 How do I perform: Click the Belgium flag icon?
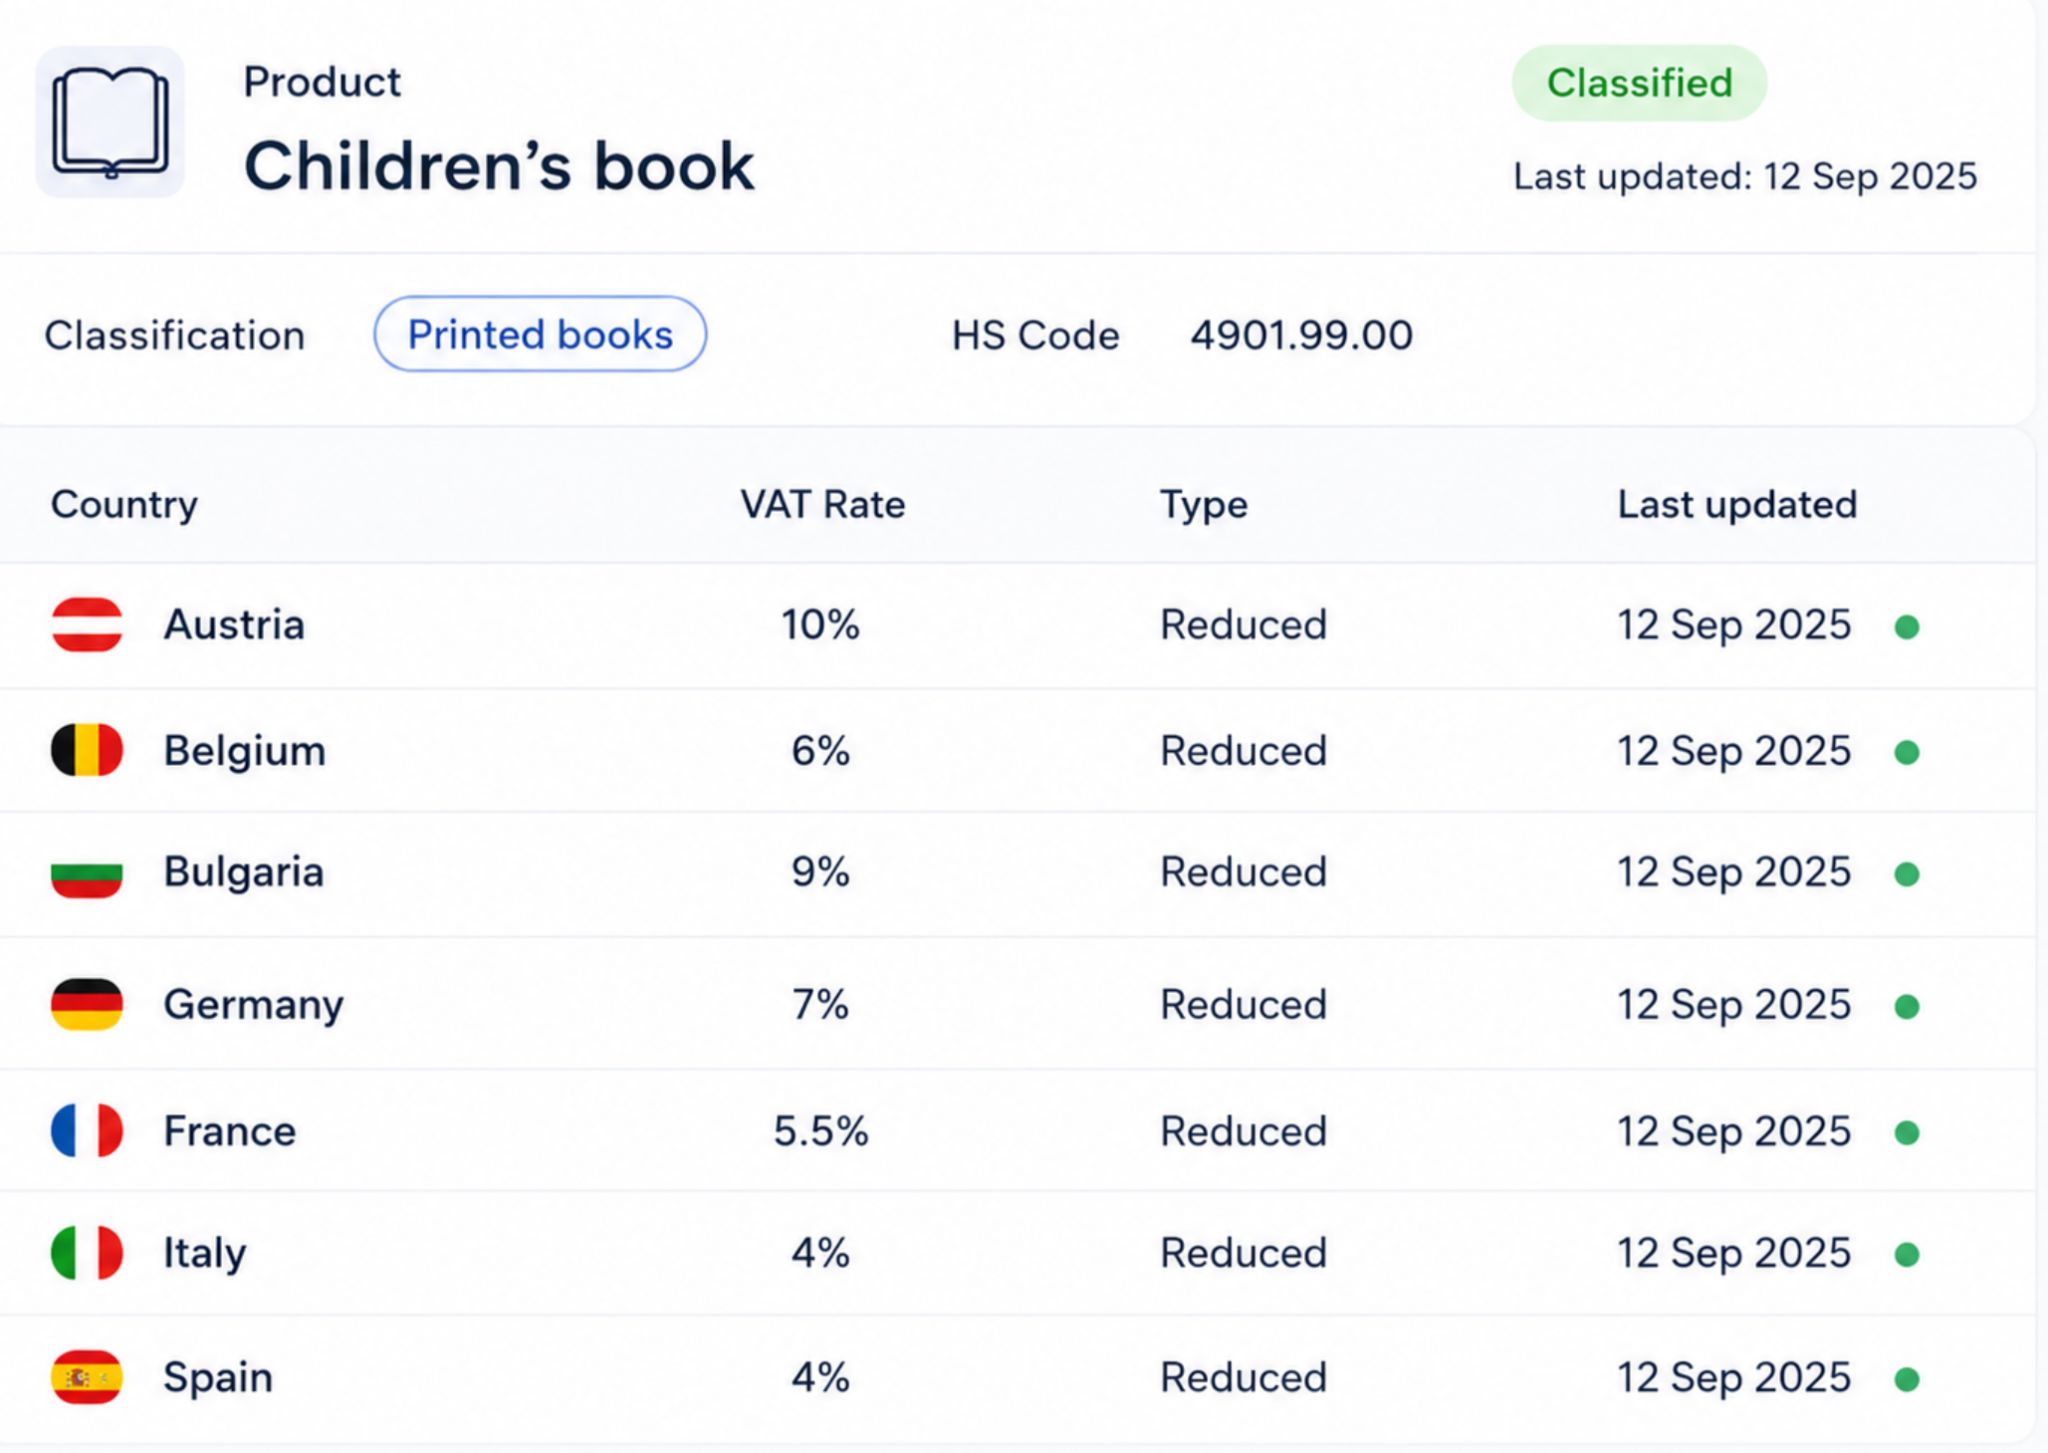(x=87, y=750)
